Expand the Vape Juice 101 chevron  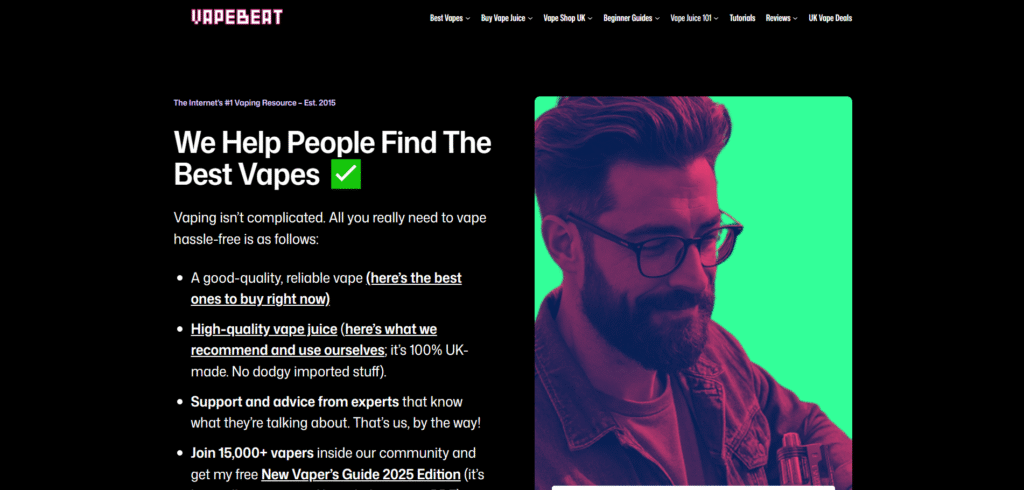coord(716,18)
